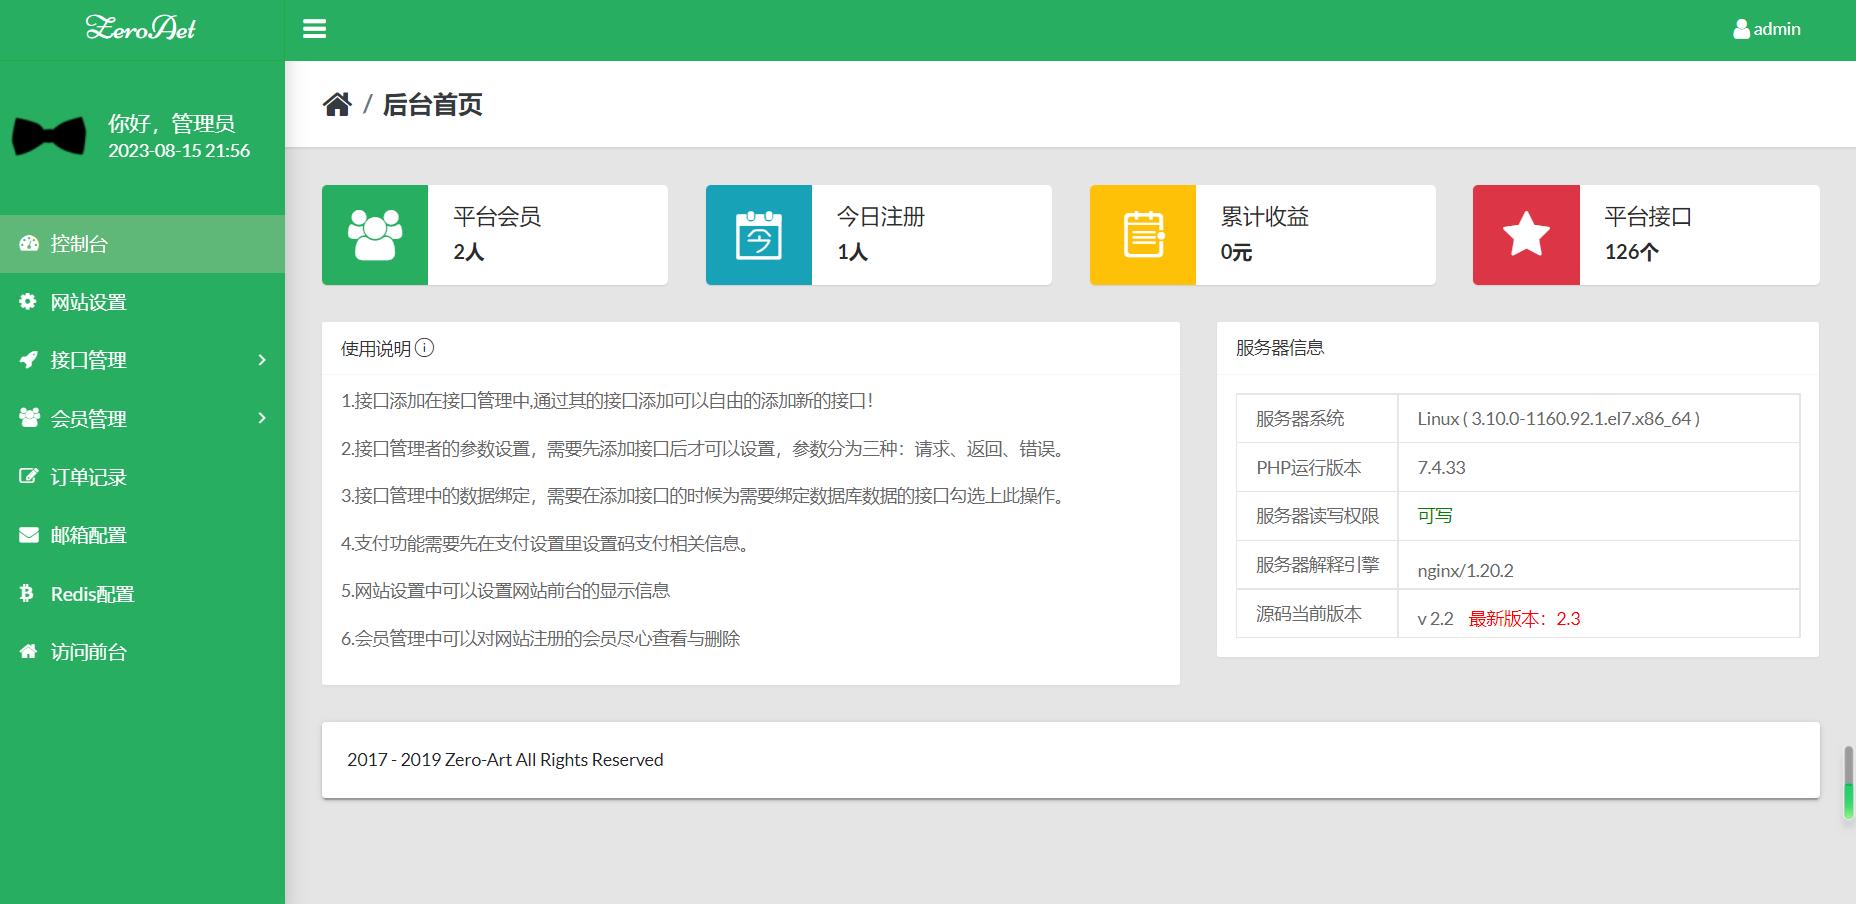1856x904 pixels.
Task: Click the PHP version 7.4.33 value
Action: (x=1441, y=467)
